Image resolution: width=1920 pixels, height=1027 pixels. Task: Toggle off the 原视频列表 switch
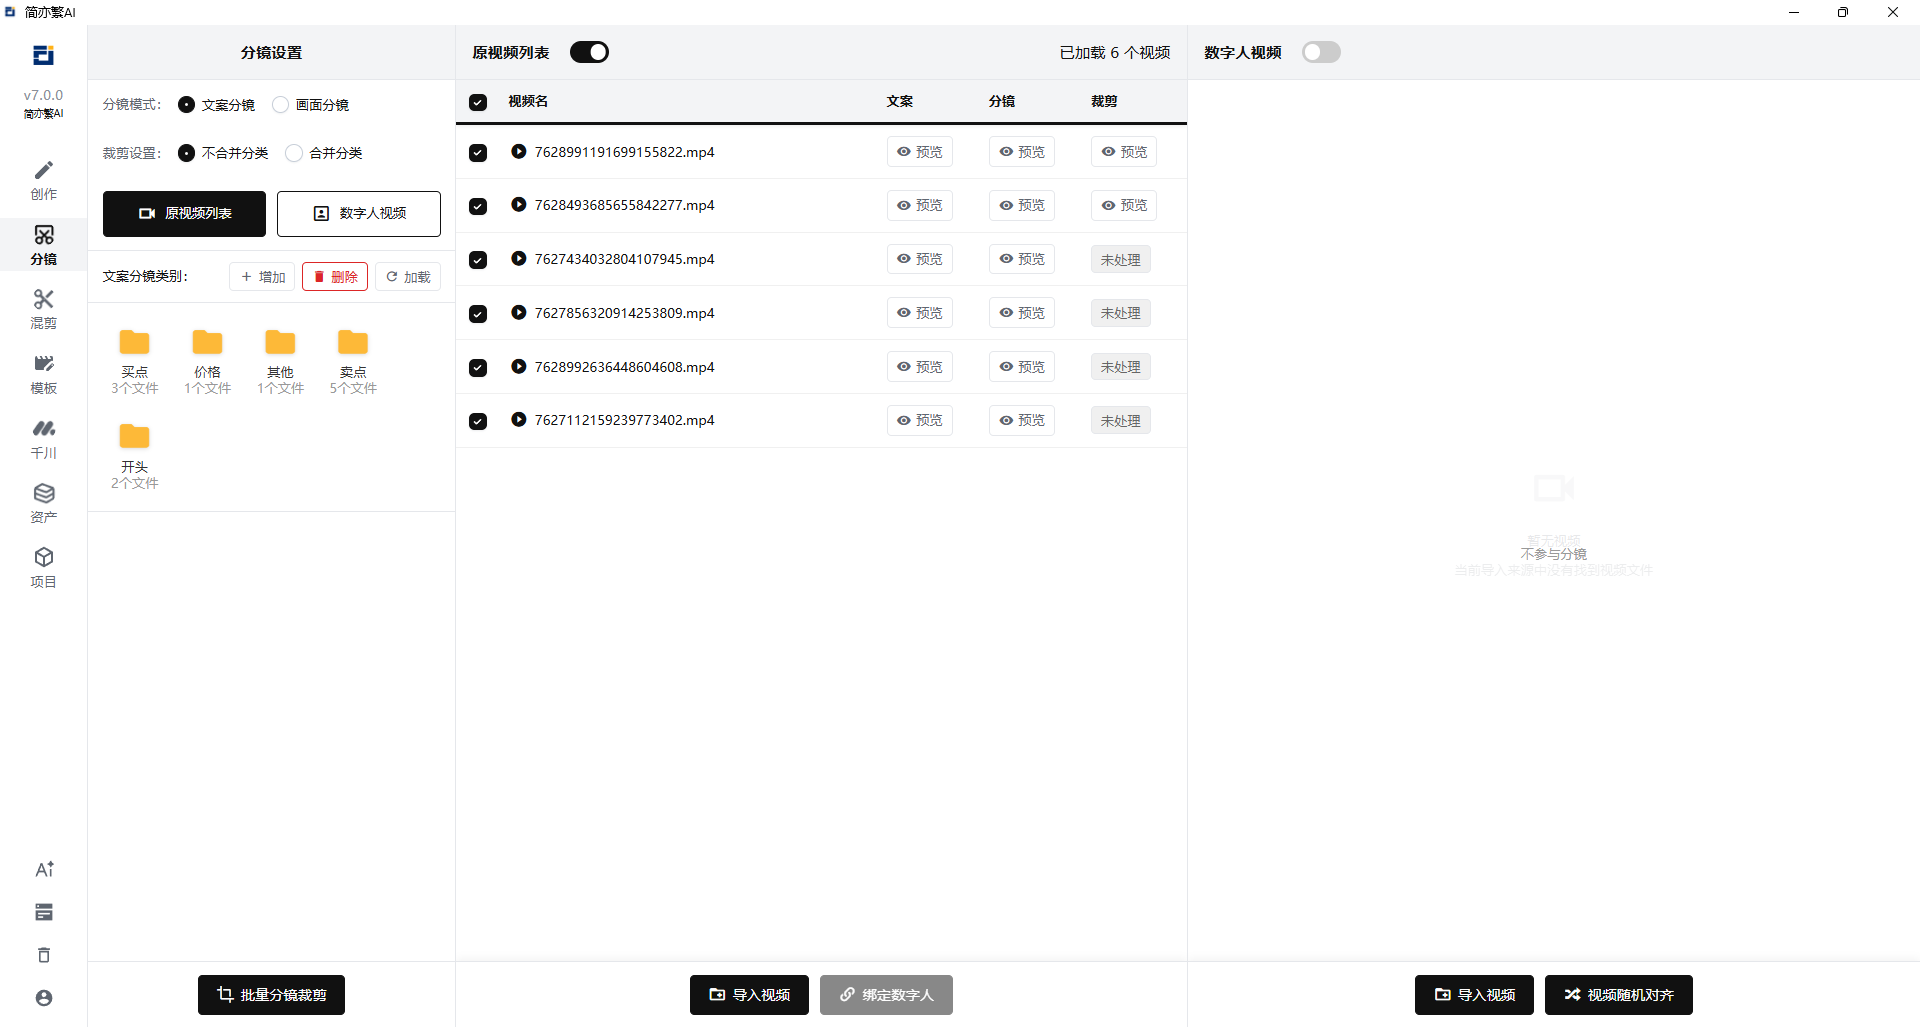click(x=589, y=52)
